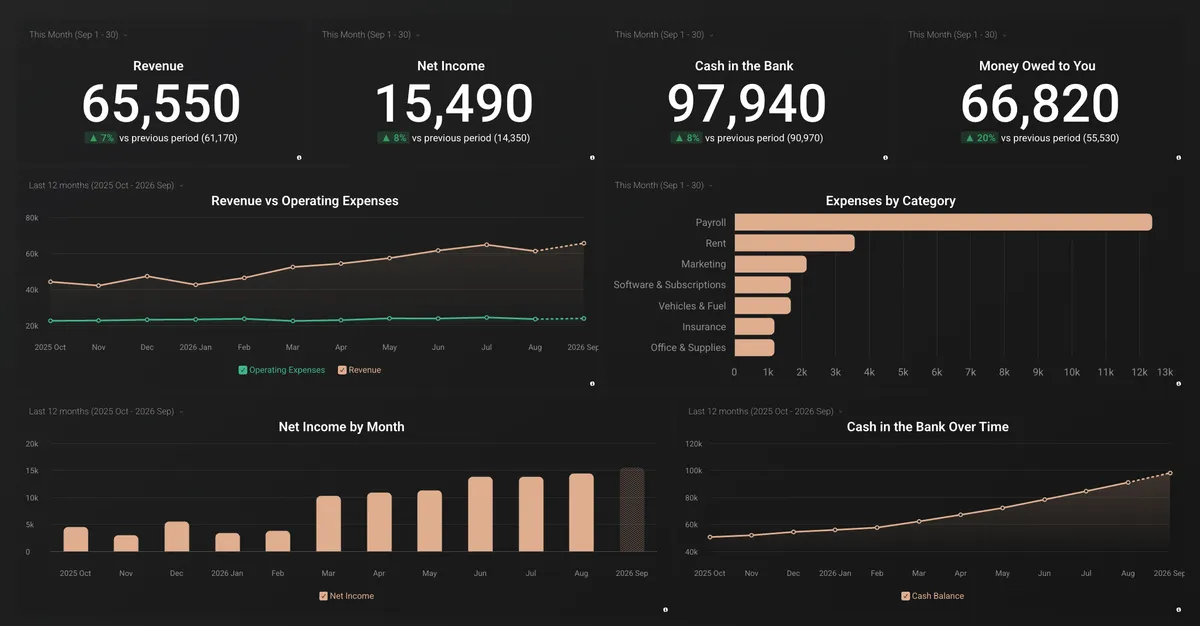The width and height of the screenshot is (1200, 626).
Task: Click the May bar in Net Income by Month
Action: 430,521
